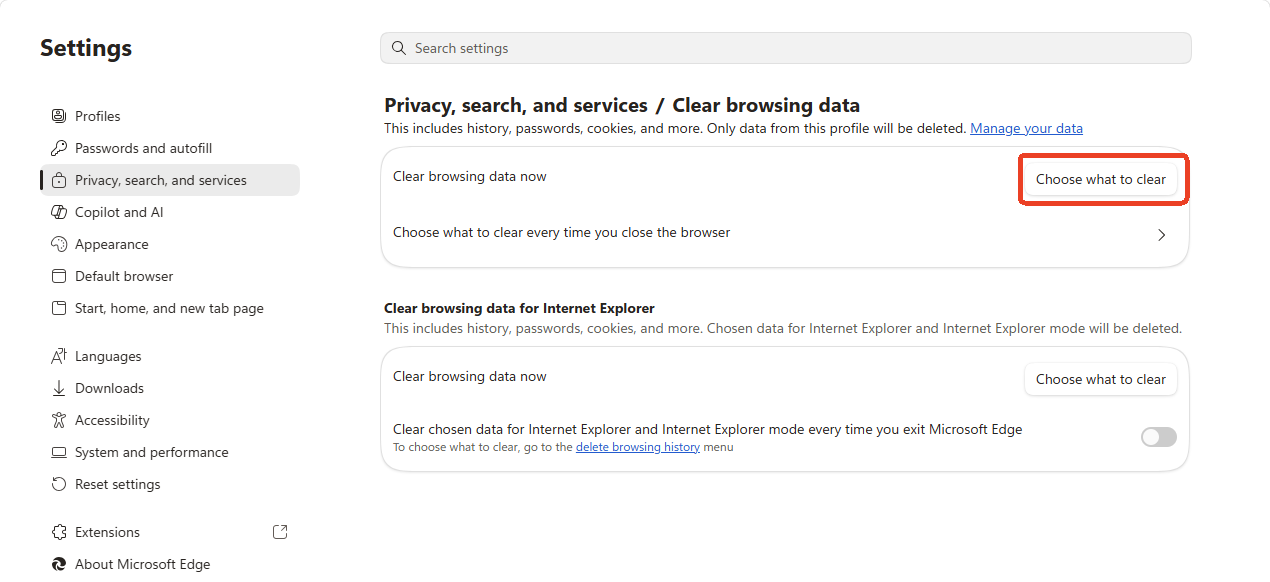This screenshot has width=1270, height=582.
Task: Click the About Microsoft Edge logo icon
Action: coord(58,564)
